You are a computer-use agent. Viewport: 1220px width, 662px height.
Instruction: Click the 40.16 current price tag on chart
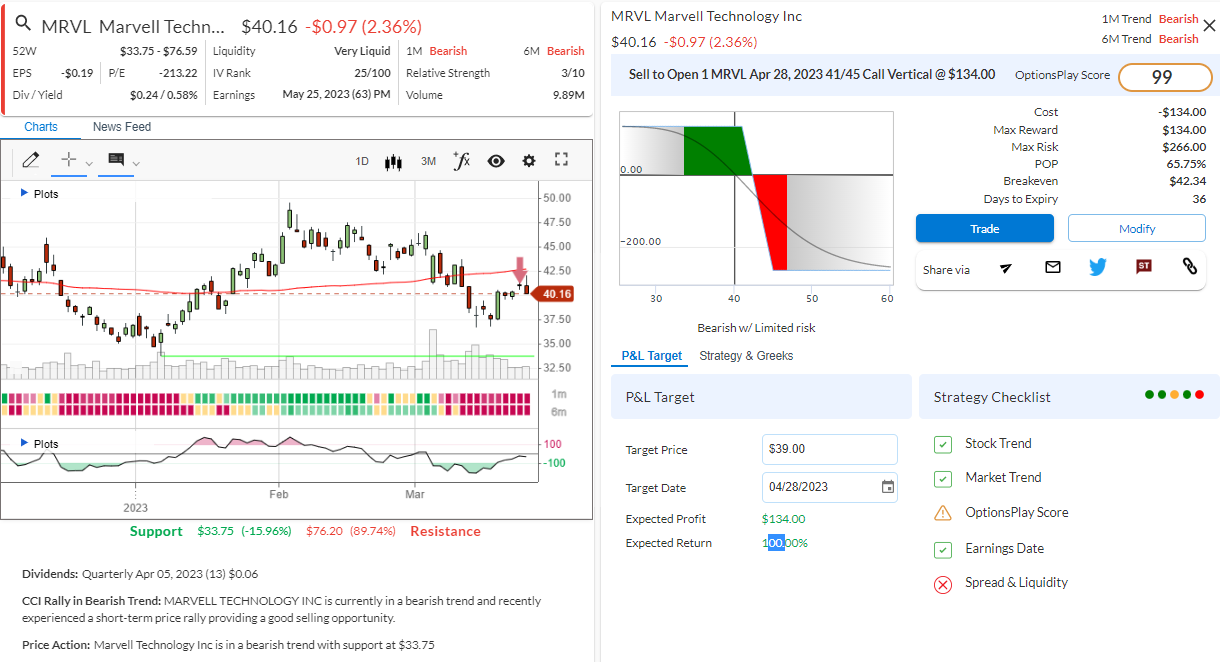coord(553,294)
